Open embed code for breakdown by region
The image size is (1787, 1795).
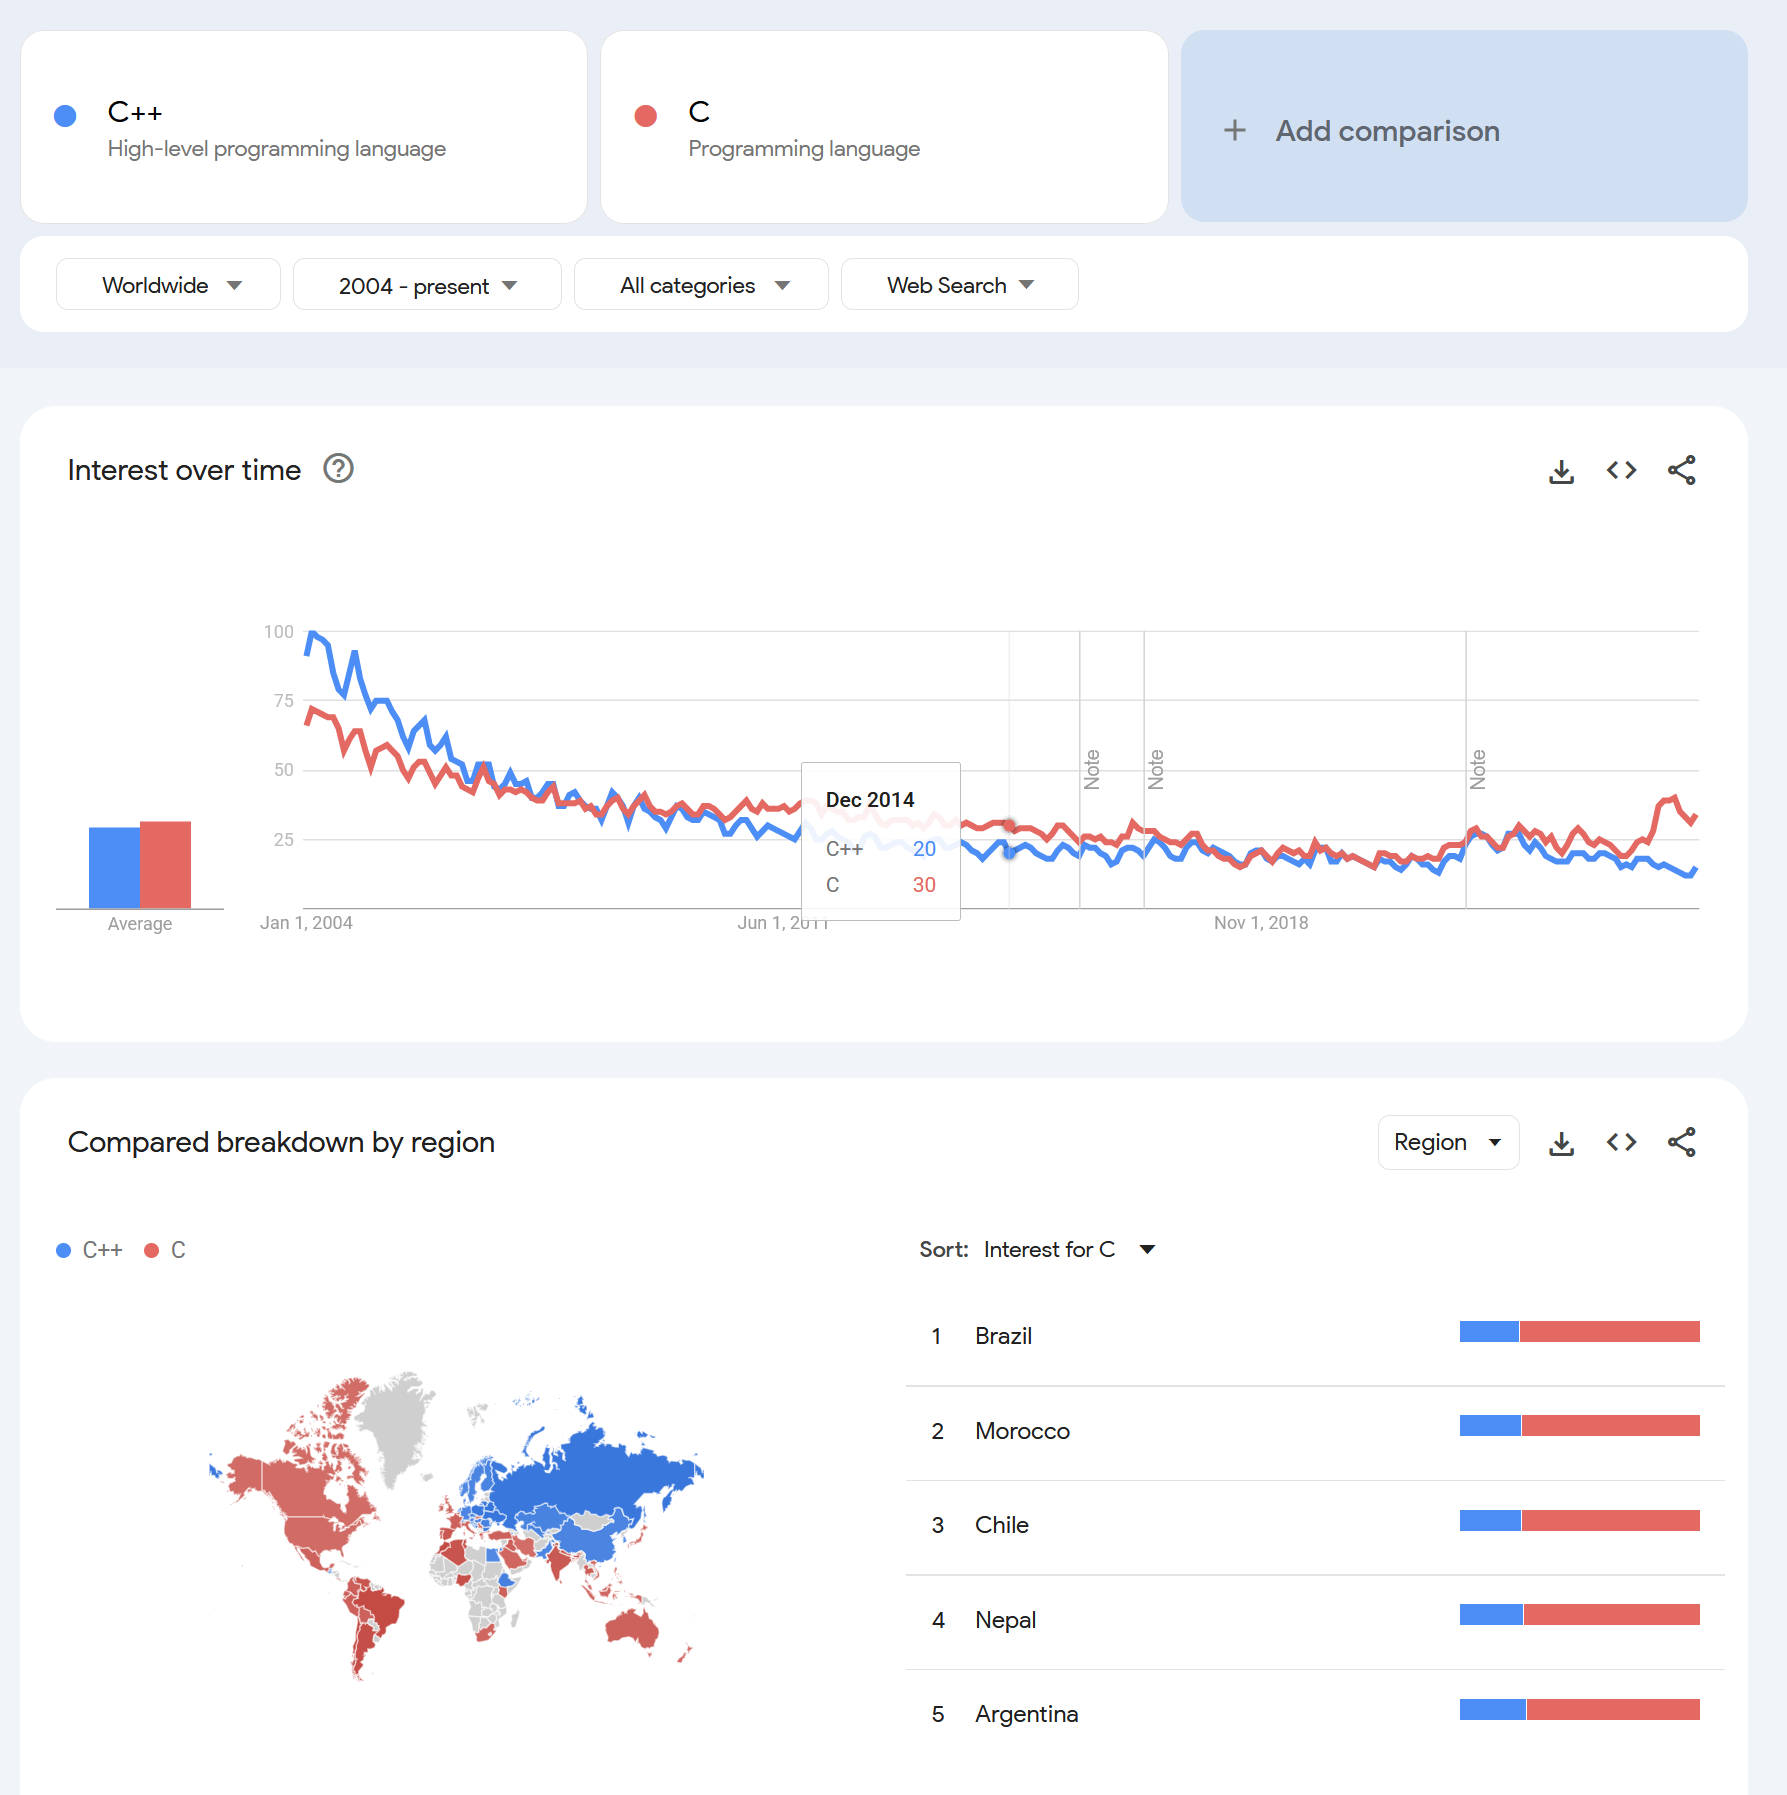click(x=1621, y=1143)
